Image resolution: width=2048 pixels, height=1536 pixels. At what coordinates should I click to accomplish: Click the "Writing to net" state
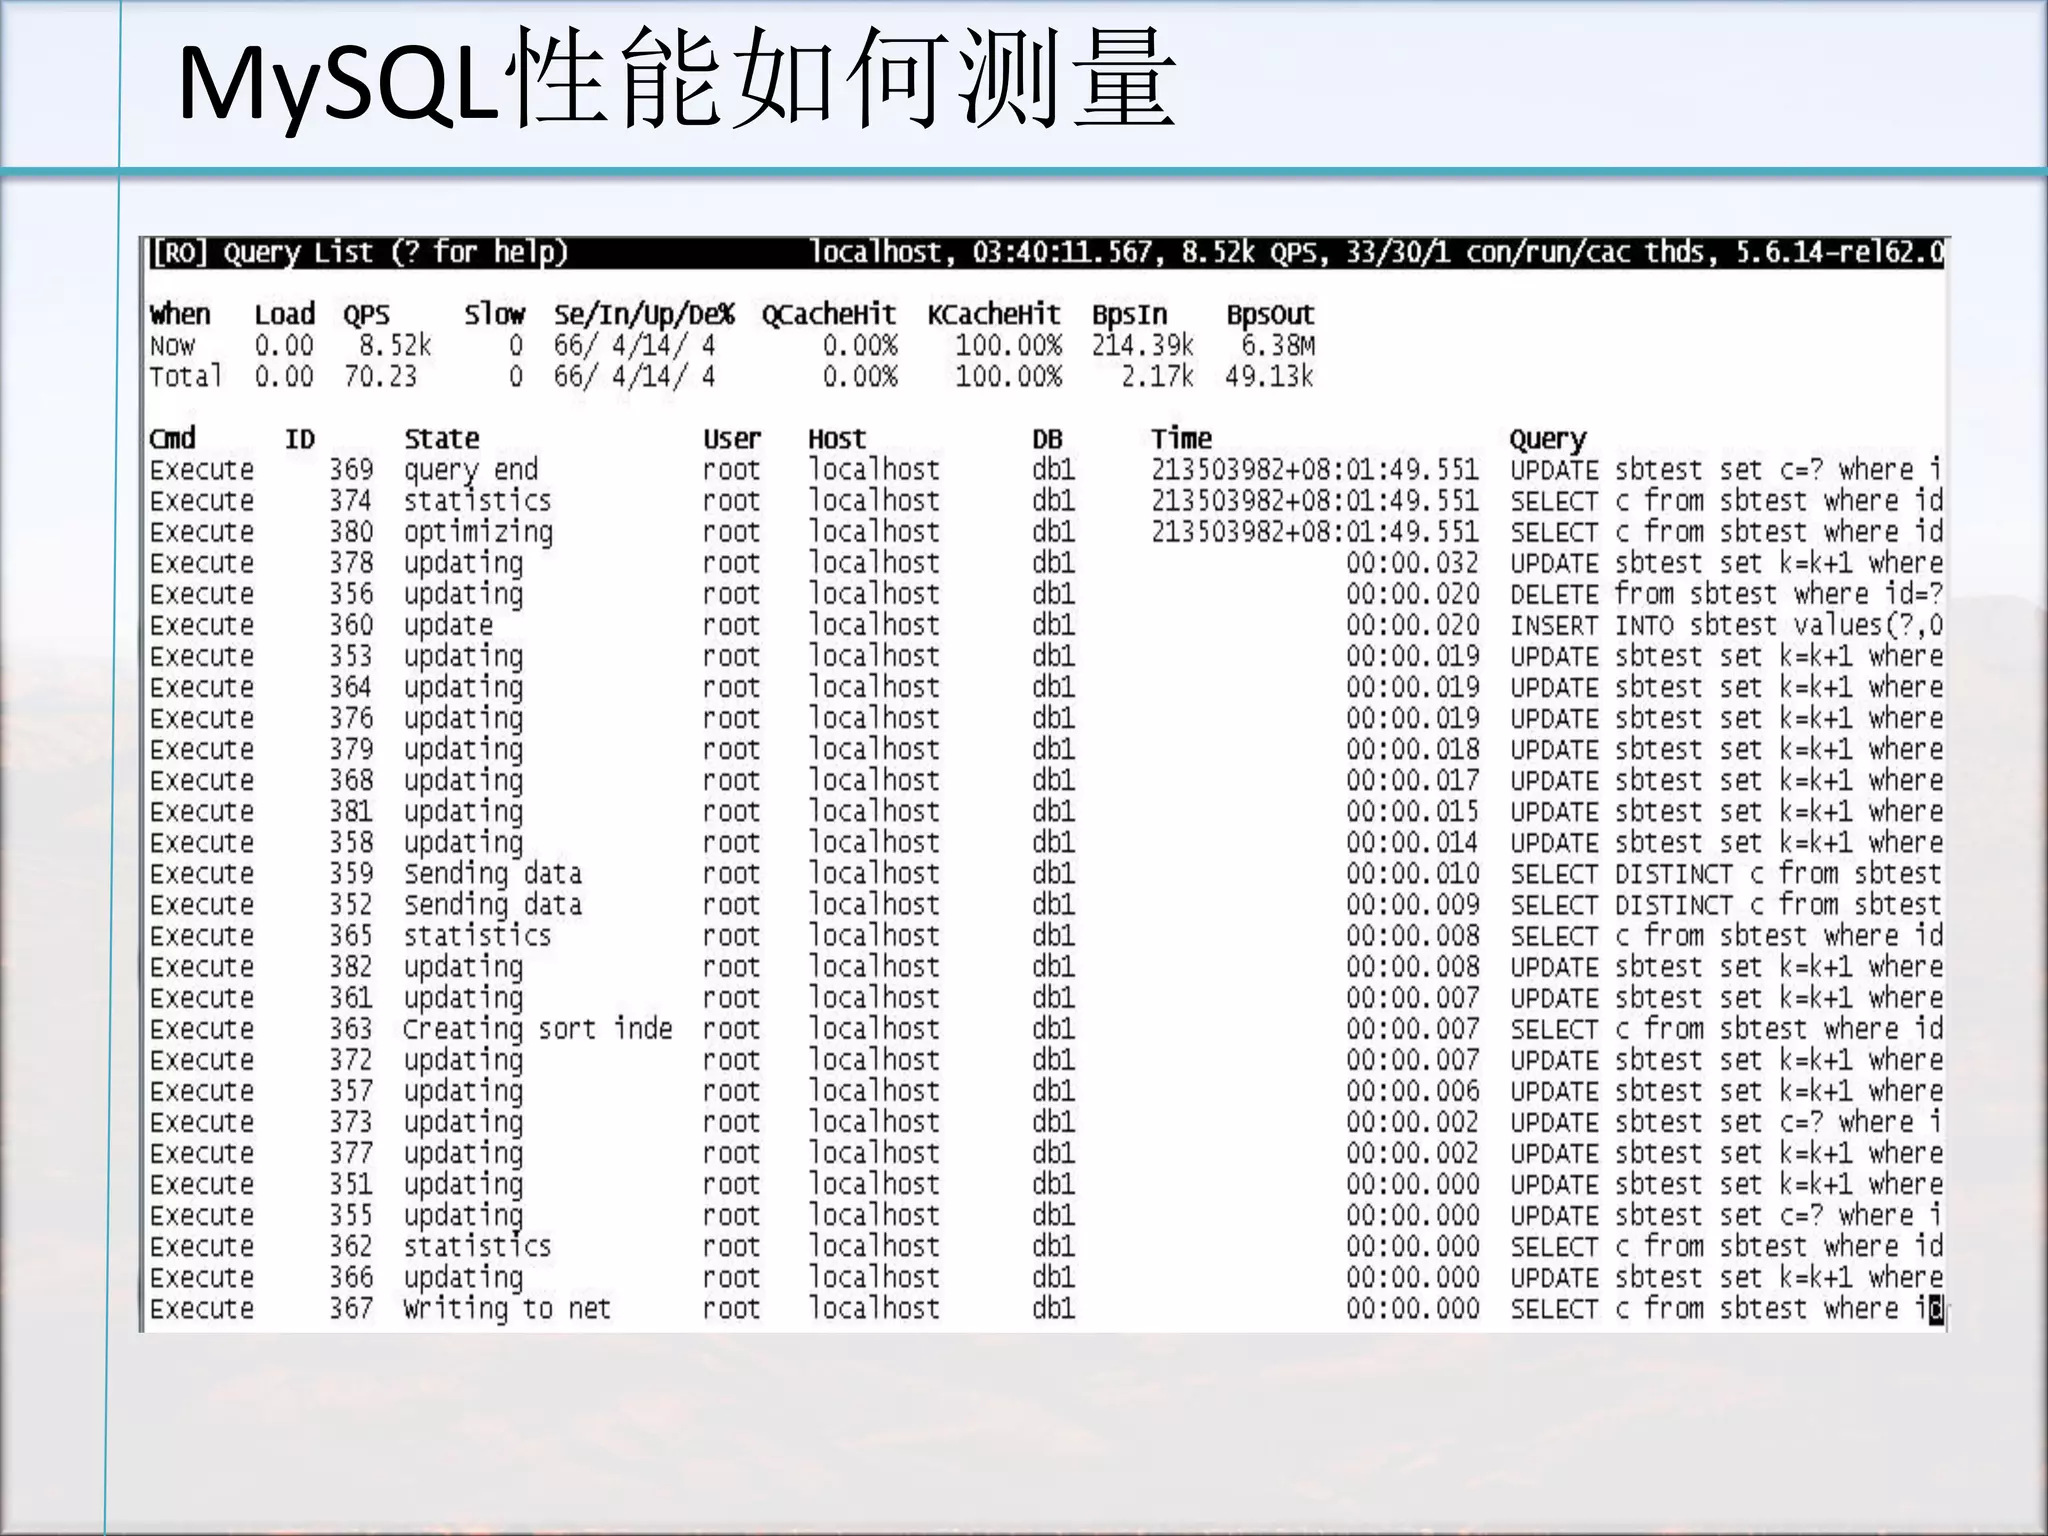pos(507,1310)
